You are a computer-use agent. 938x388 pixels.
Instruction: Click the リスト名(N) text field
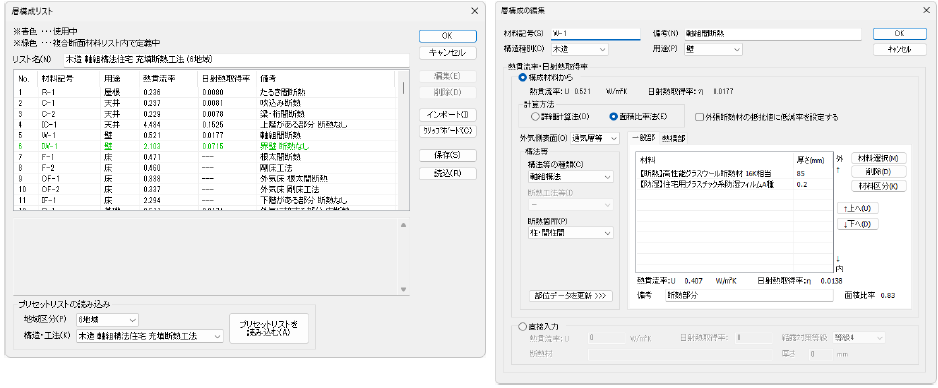tap(236, 60)
